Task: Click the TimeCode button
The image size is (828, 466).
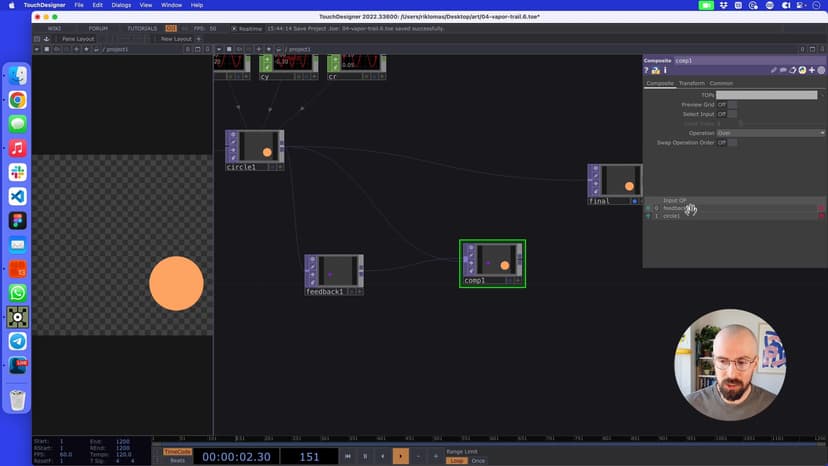Action: coord(176,451)
